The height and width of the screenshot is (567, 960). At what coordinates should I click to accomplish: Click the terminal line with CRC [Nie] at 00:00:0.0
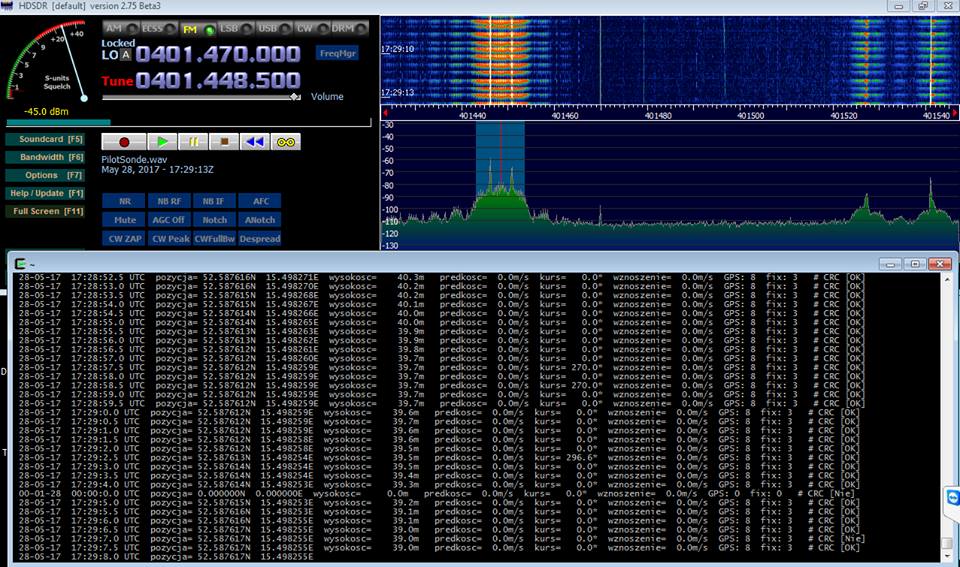pos(436,494)
